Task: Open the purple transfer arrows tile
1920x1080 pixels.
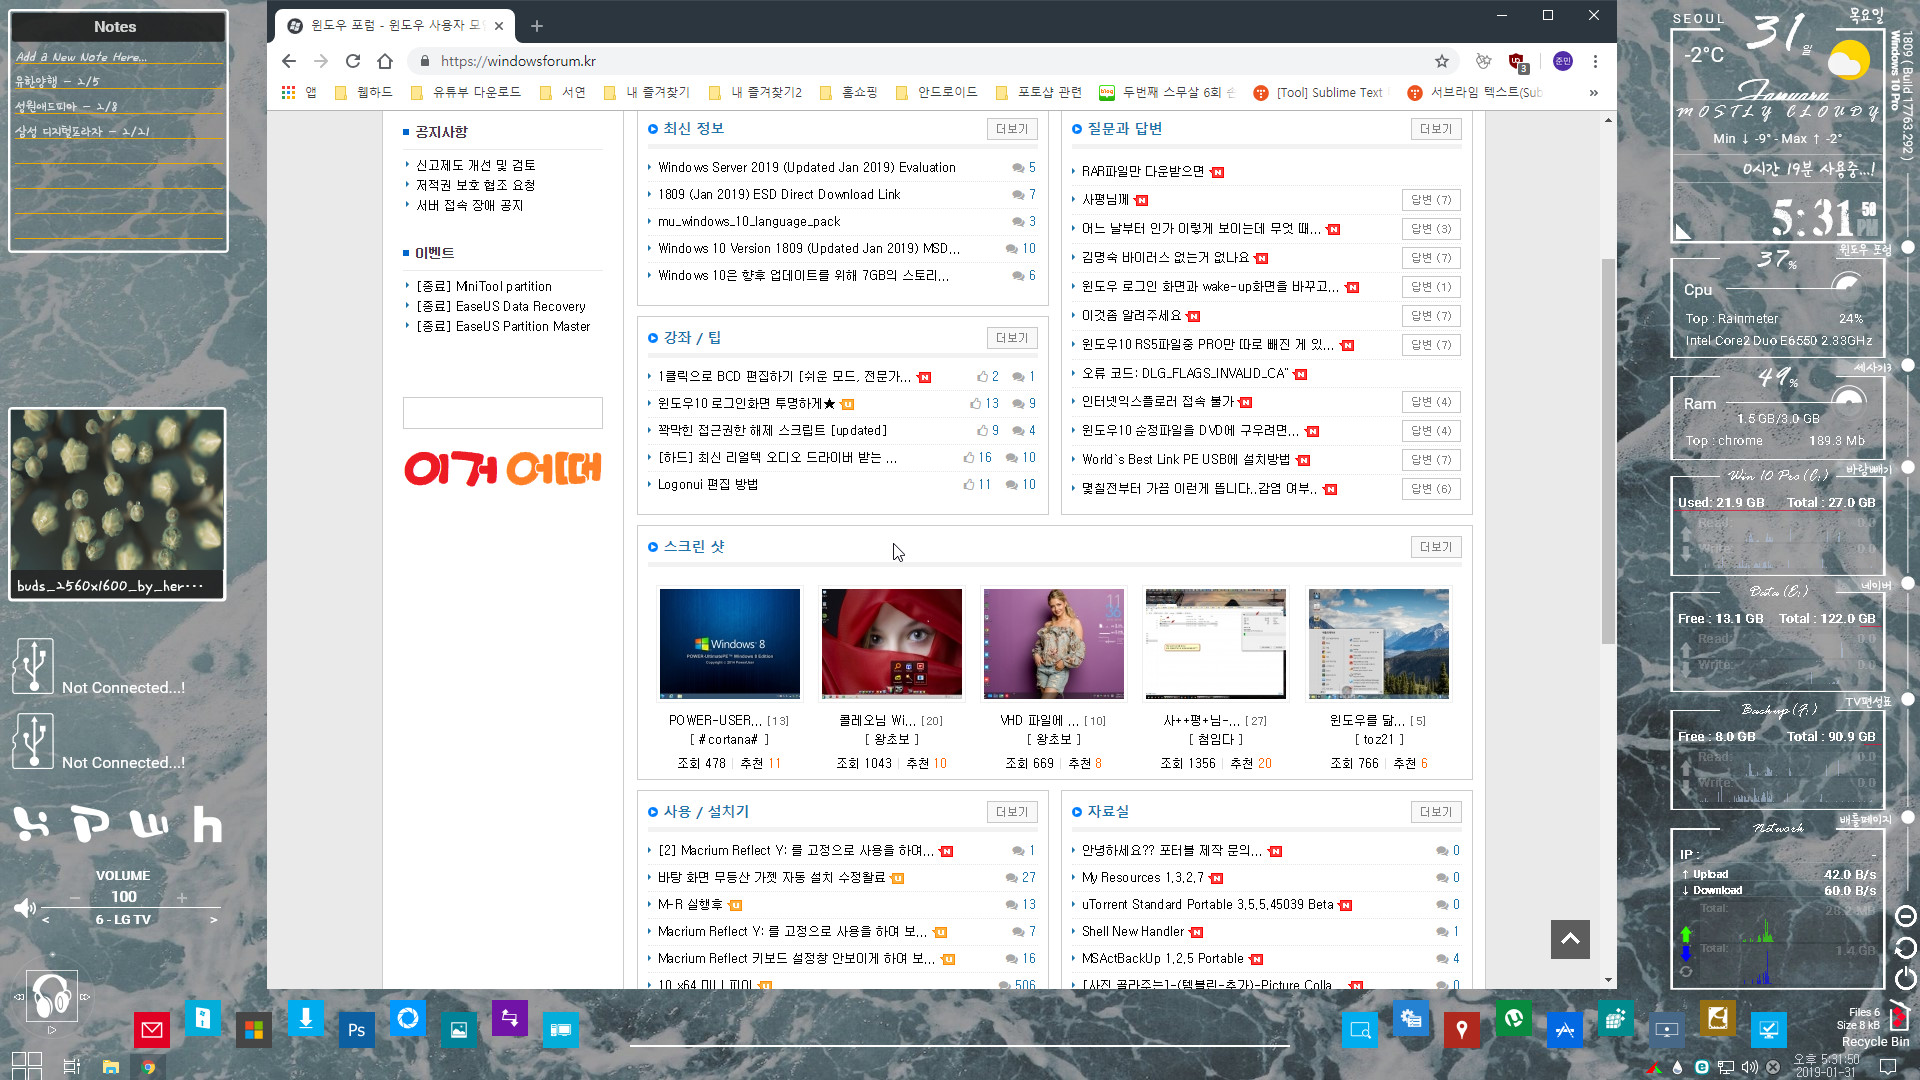Action: (x=509, y=1018)
